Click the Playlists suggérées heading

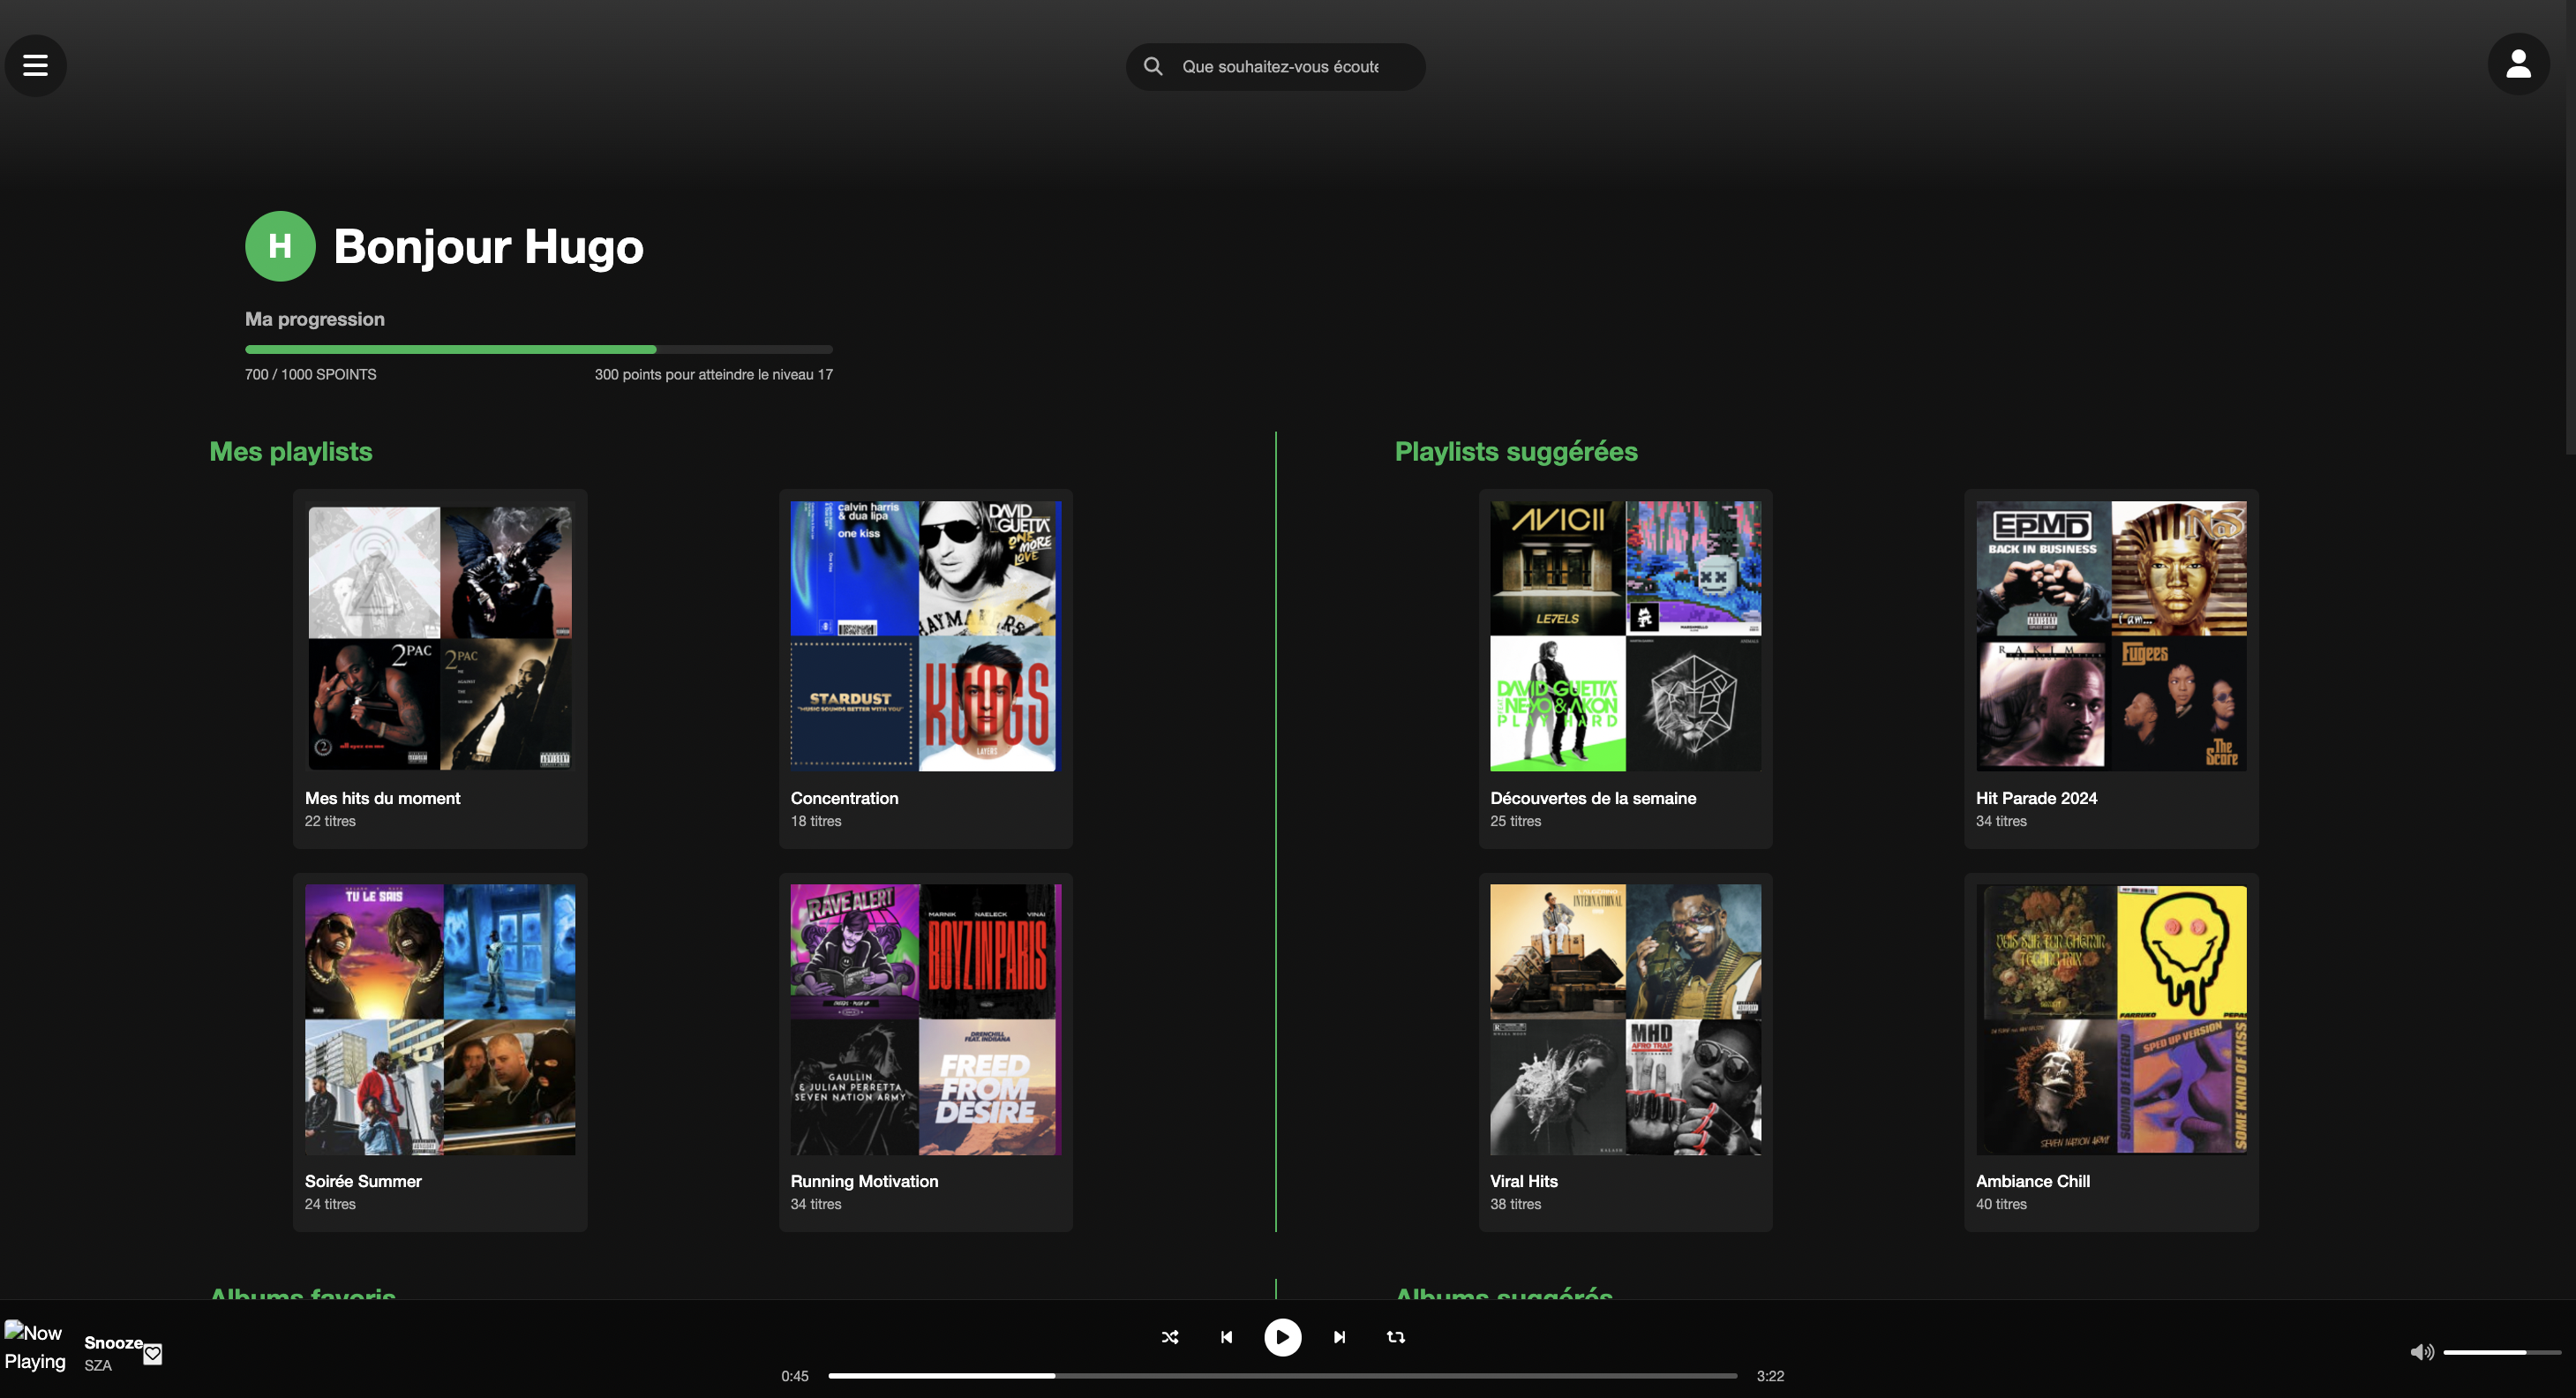pyautogui.click(x=1516, y=451)
